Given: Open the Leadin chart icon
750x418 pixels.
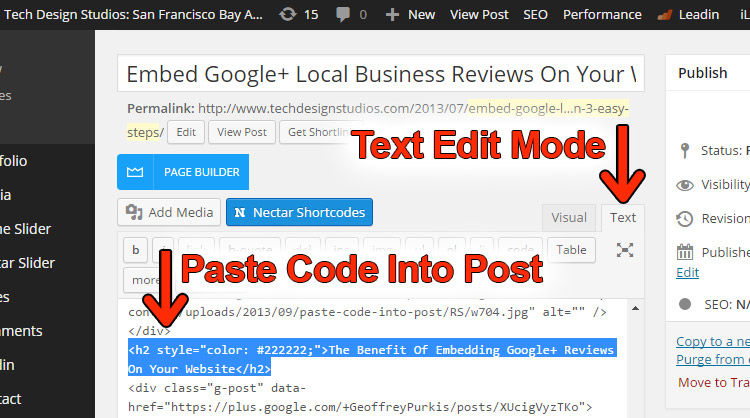Looking at the screenshot, I should pos(664,15).
